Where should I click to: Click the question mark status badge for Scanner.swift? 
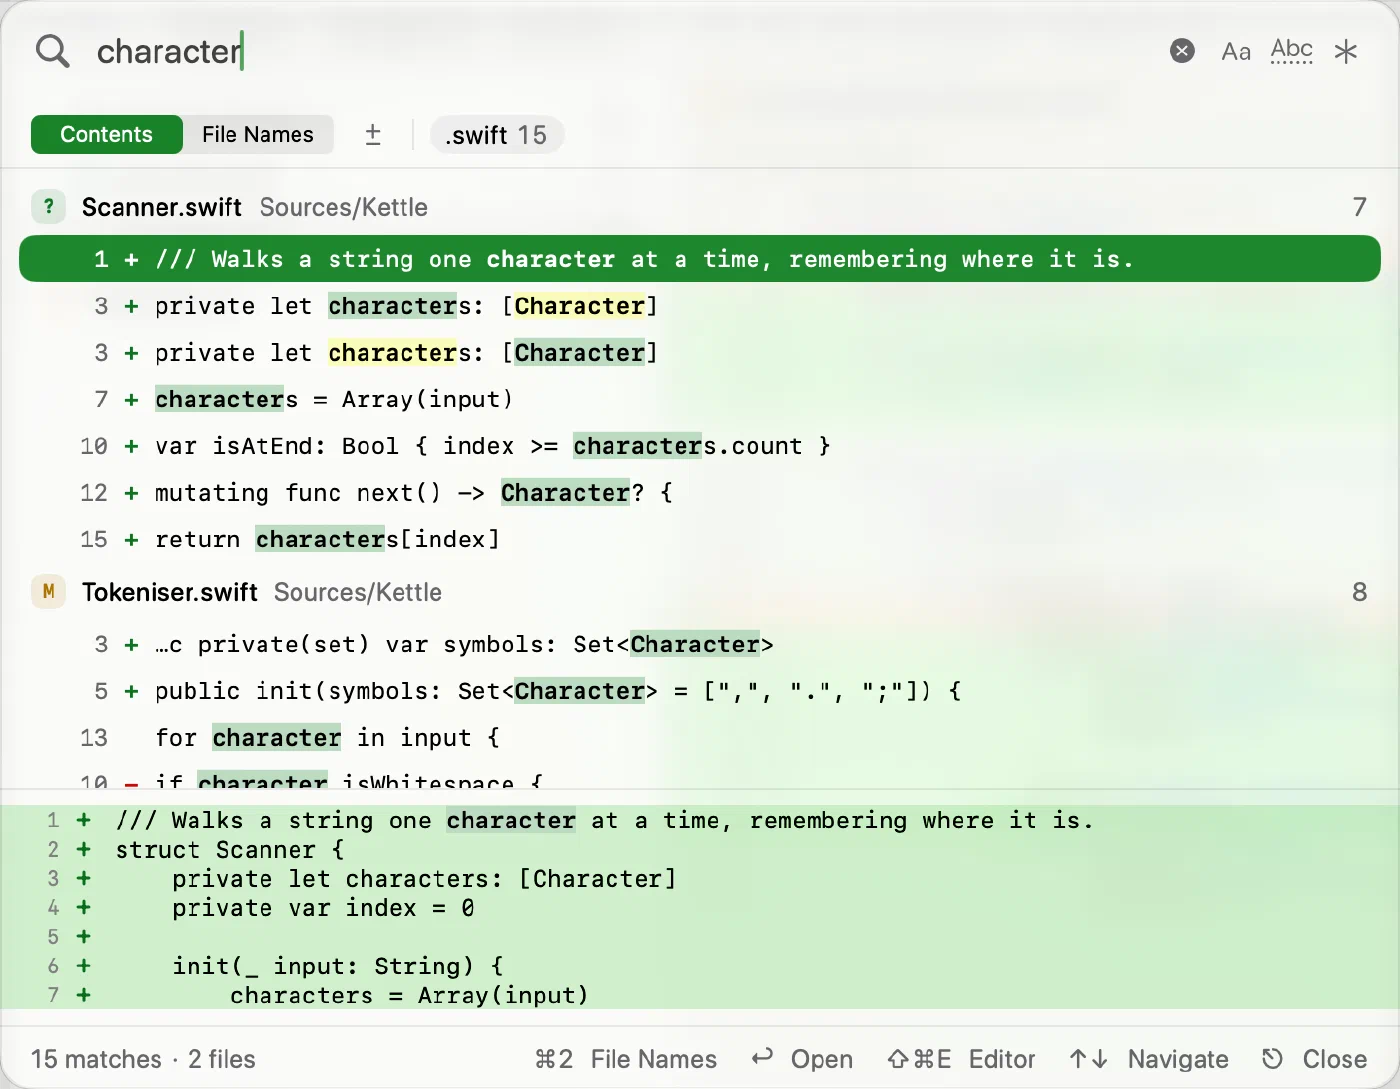tap(48, 207)
